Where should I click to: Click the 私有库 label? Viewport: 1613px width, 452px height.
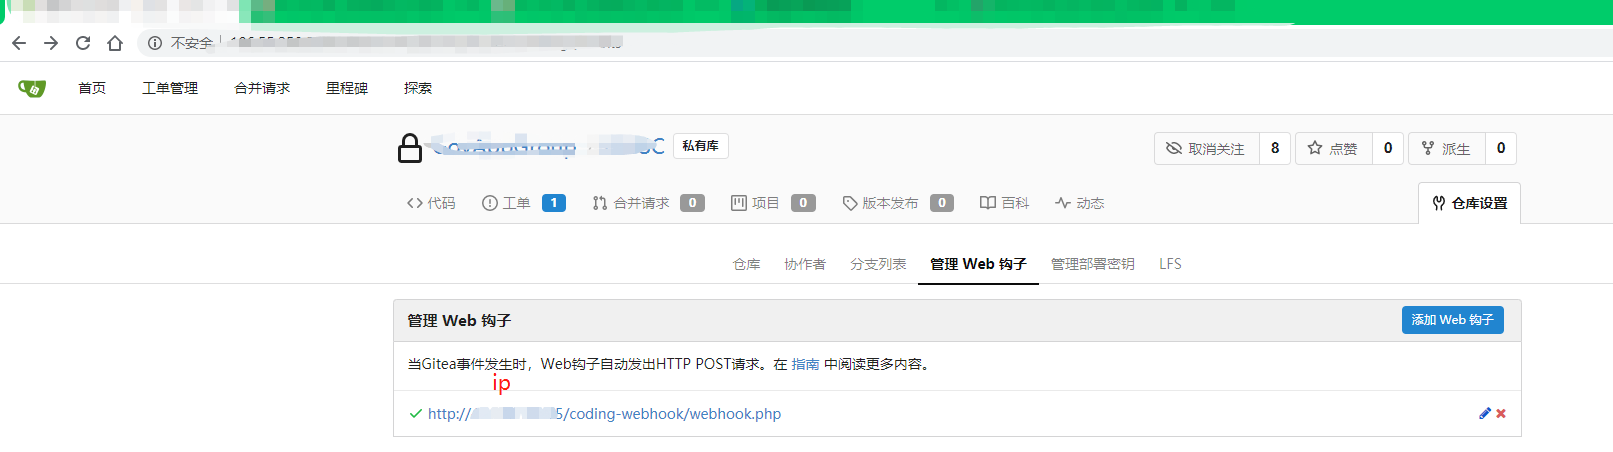tap(701, 146)
